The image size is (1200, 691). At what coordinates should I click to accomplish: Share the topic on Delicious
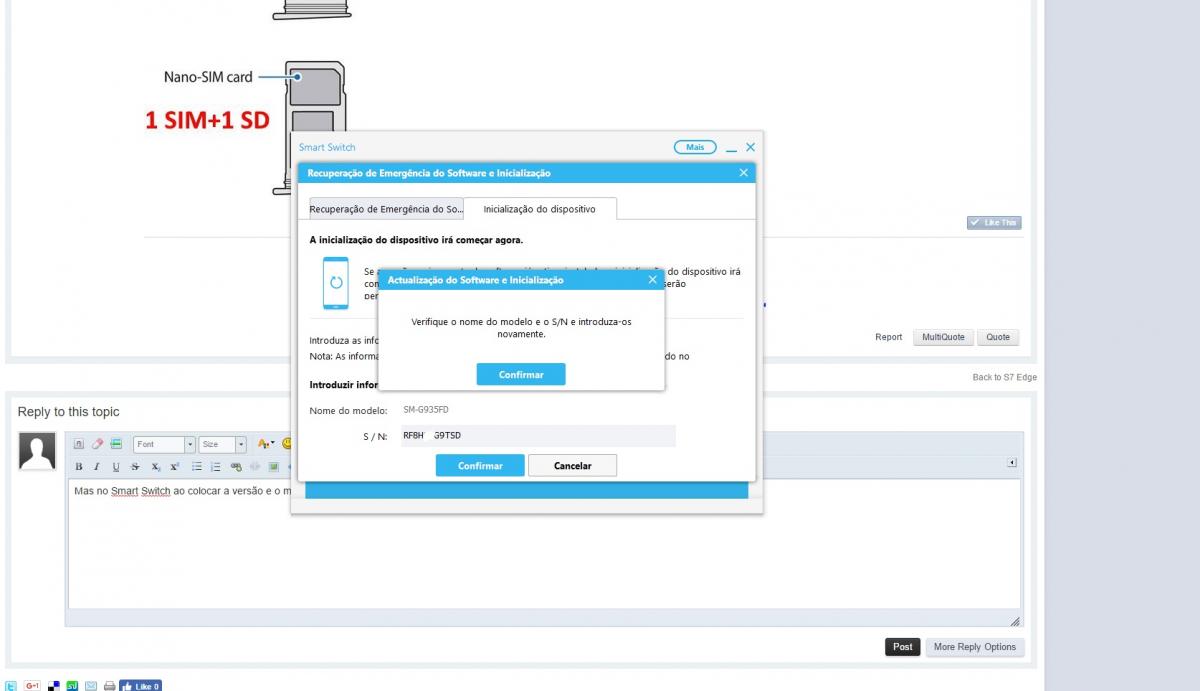(x=53, y=685)
